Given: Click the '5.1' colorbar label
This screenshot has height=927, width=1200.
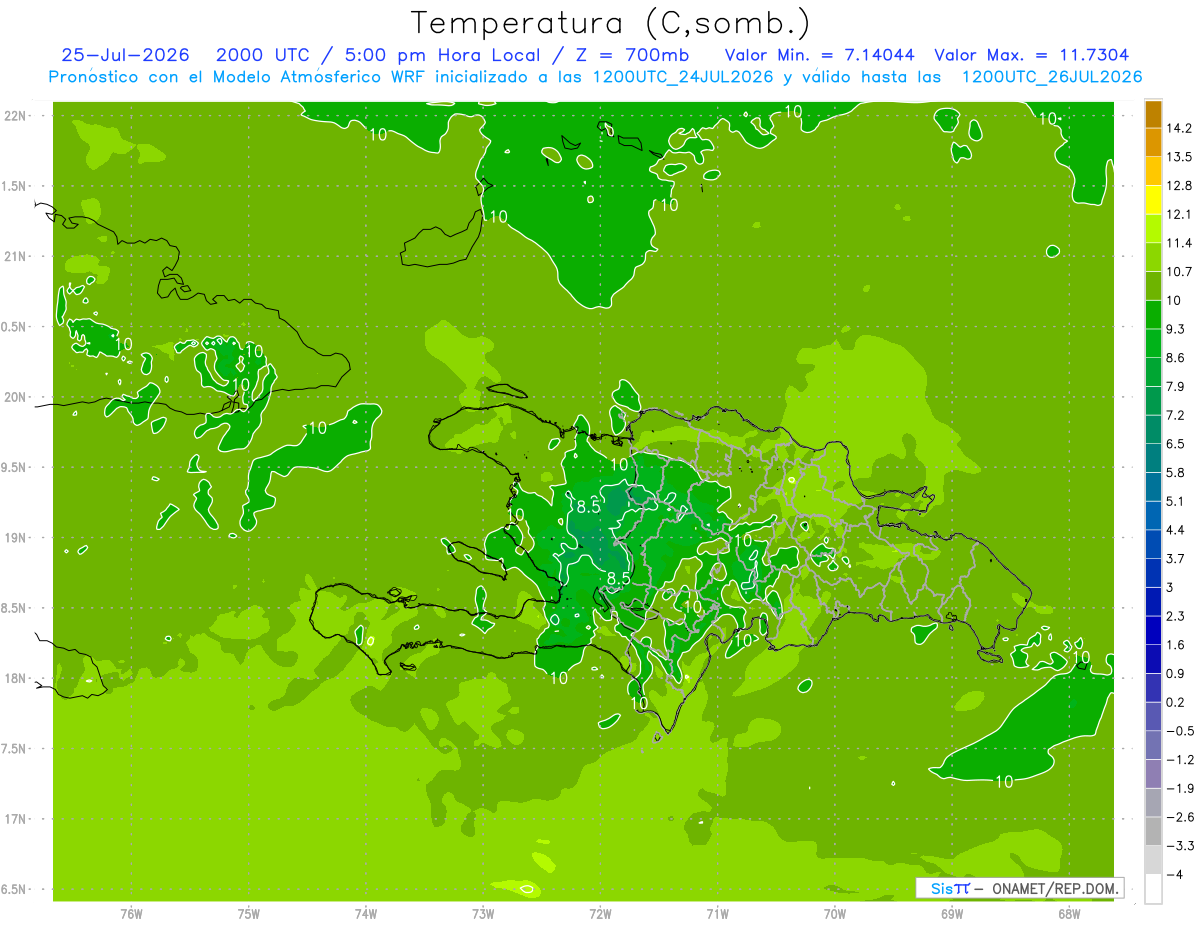Looking at the screenshot, I should pos(1176,501).
